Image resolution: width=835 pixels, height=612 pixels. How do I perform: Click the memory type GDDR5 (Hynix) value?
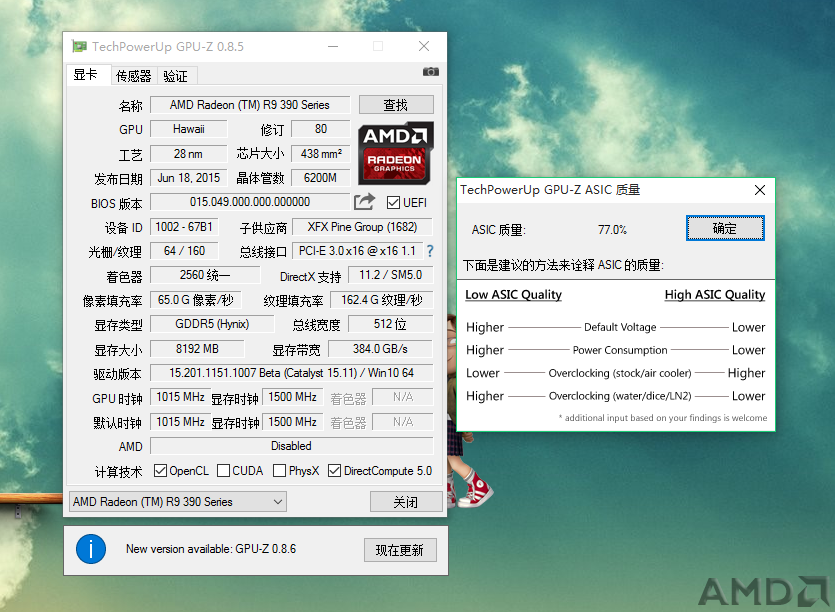[212, 324]
